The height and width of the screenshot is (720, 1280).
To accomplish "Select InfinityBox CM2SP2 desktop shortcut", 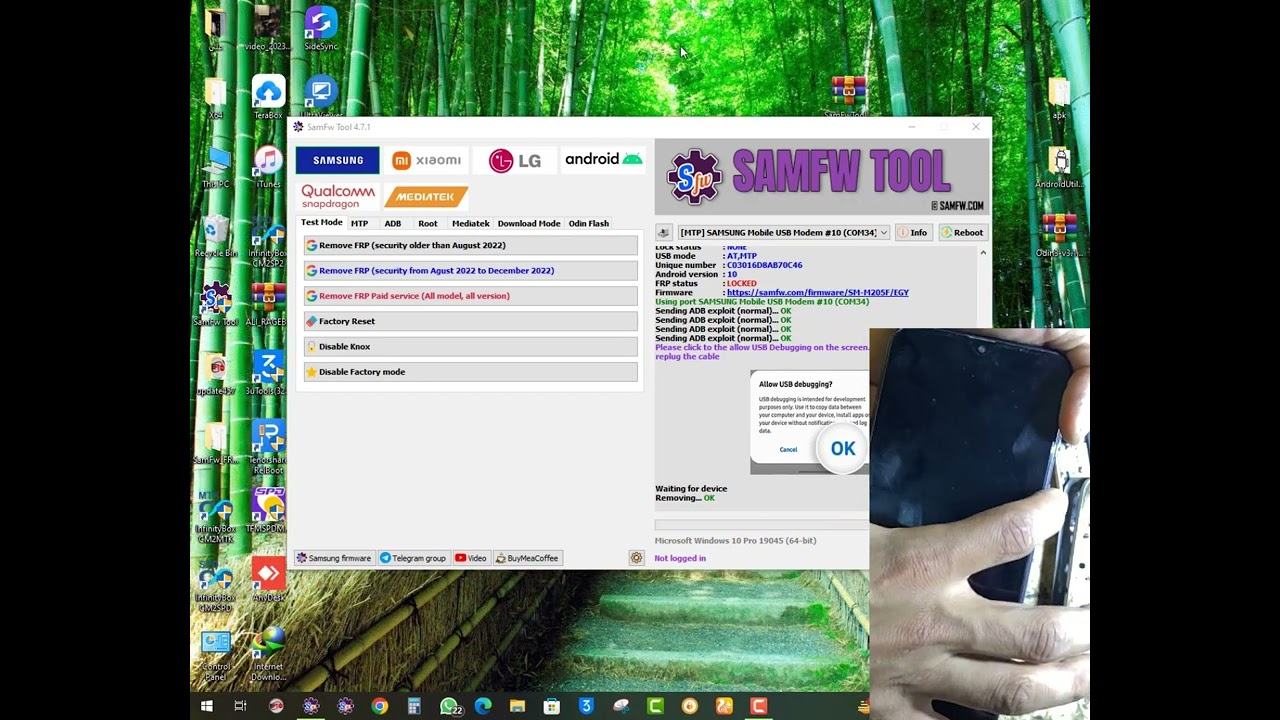I will click(268, 241).
